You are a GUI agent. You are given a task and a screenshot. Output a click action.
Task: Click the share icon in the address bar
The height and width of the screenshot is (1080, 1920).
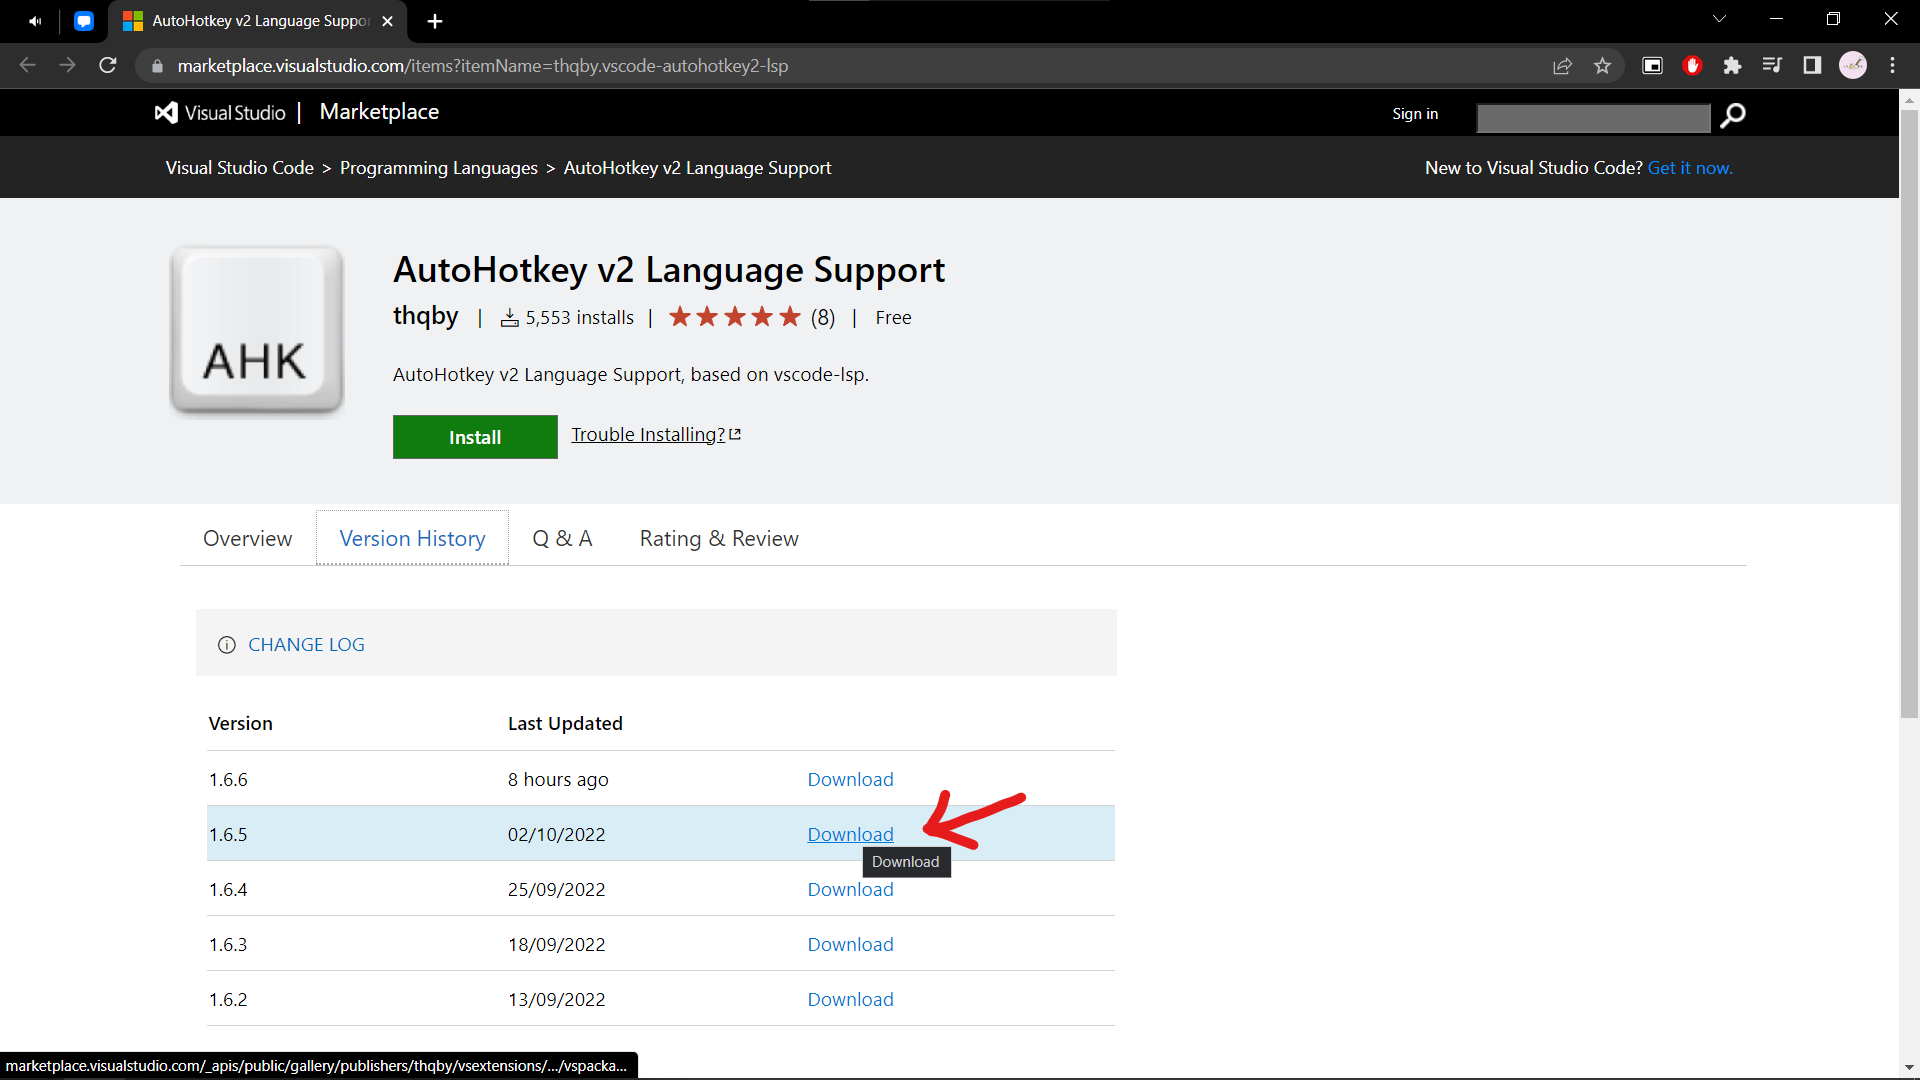1563,65
